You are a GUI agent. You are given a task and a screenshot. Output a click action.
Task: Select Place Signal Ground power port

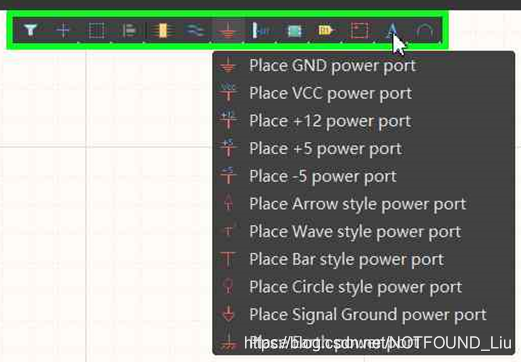pos(363,314)
